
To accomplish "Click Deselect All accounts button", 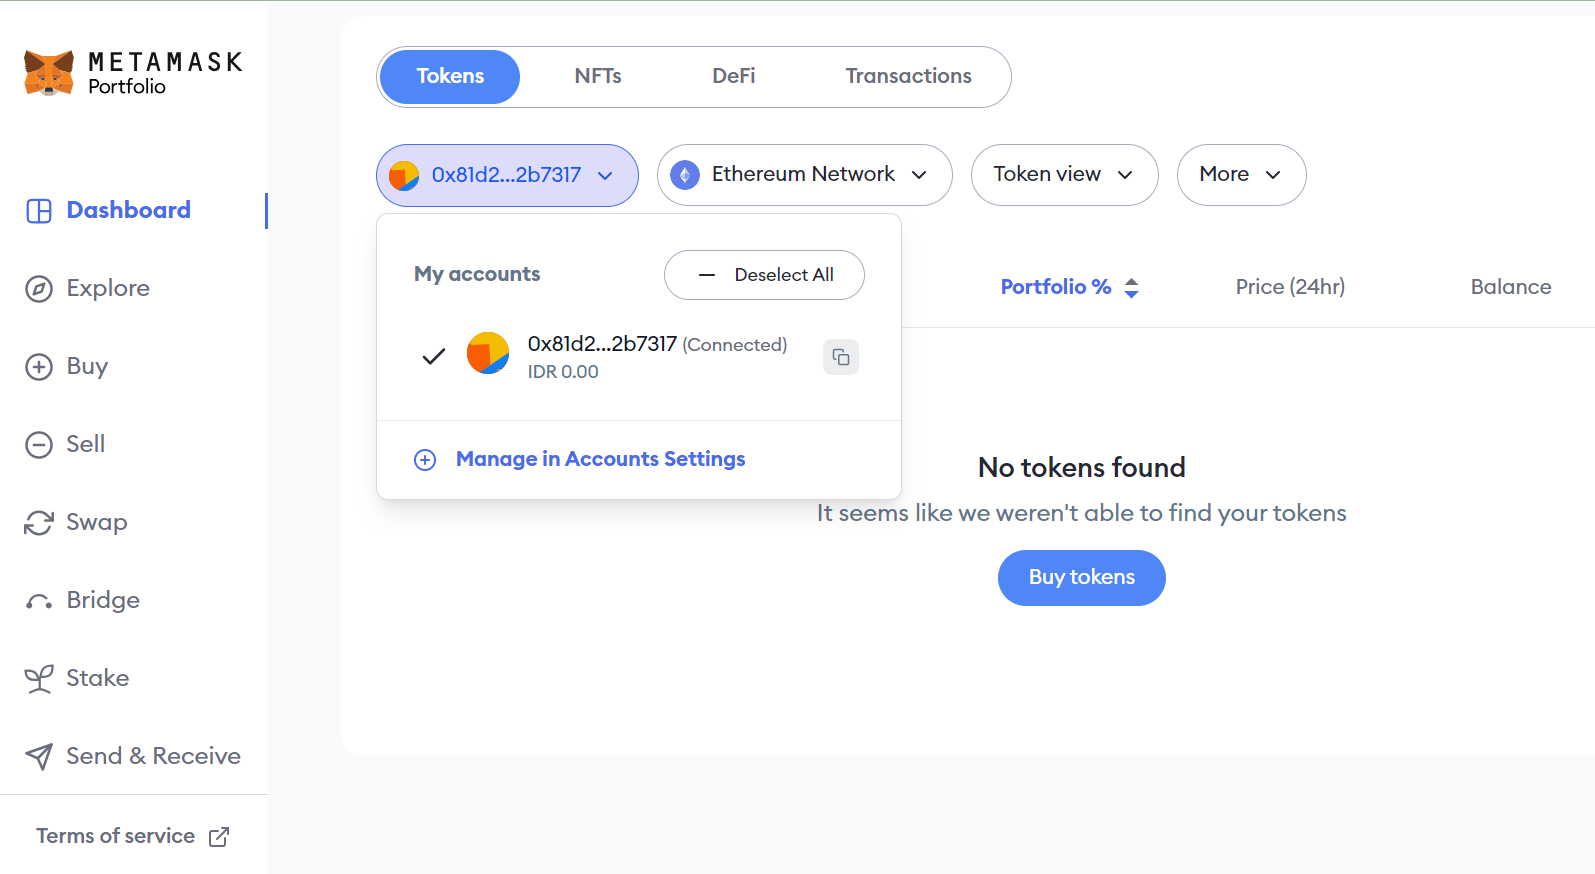I will click(764, 275).
